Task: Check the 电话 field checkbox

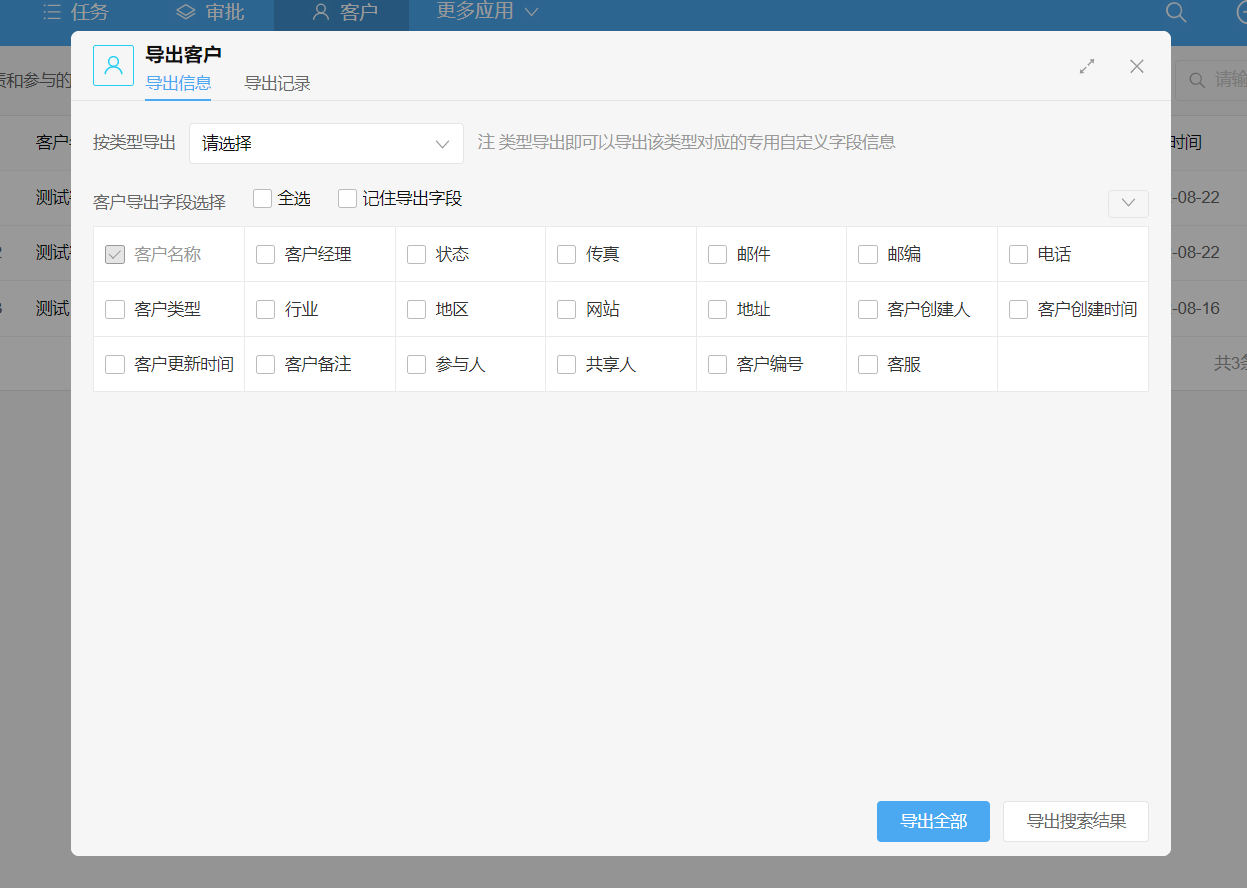Action: [x=1018, y=255]
